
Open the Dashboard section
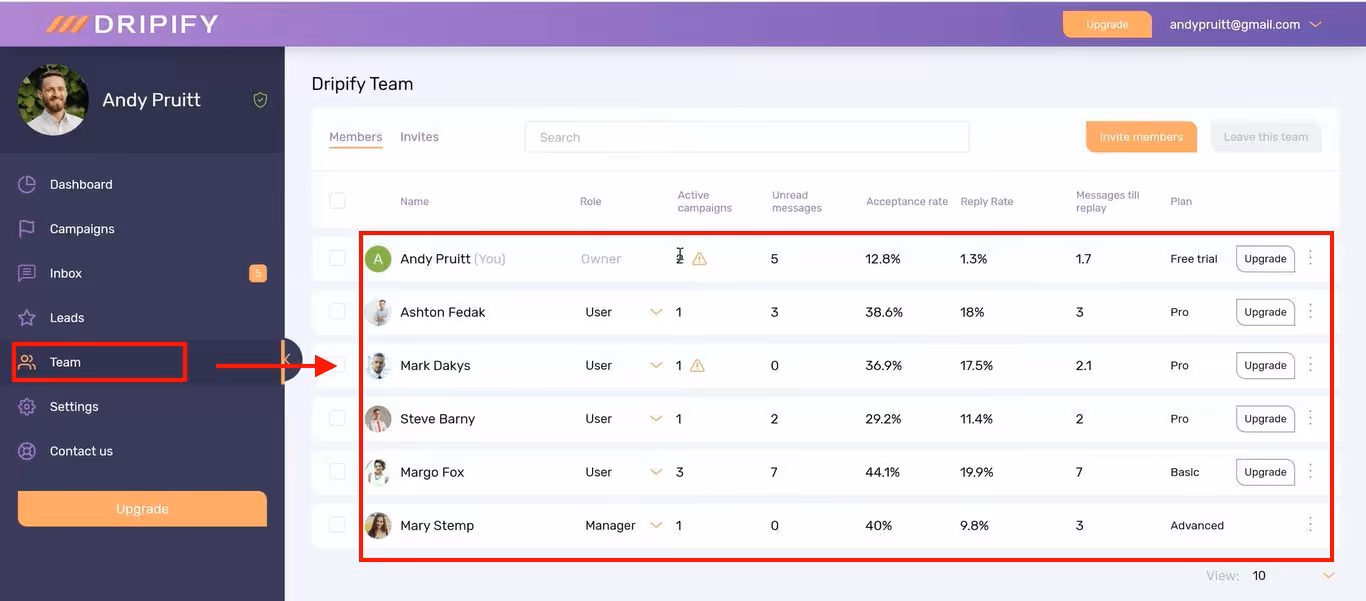[x=80, y=184]
